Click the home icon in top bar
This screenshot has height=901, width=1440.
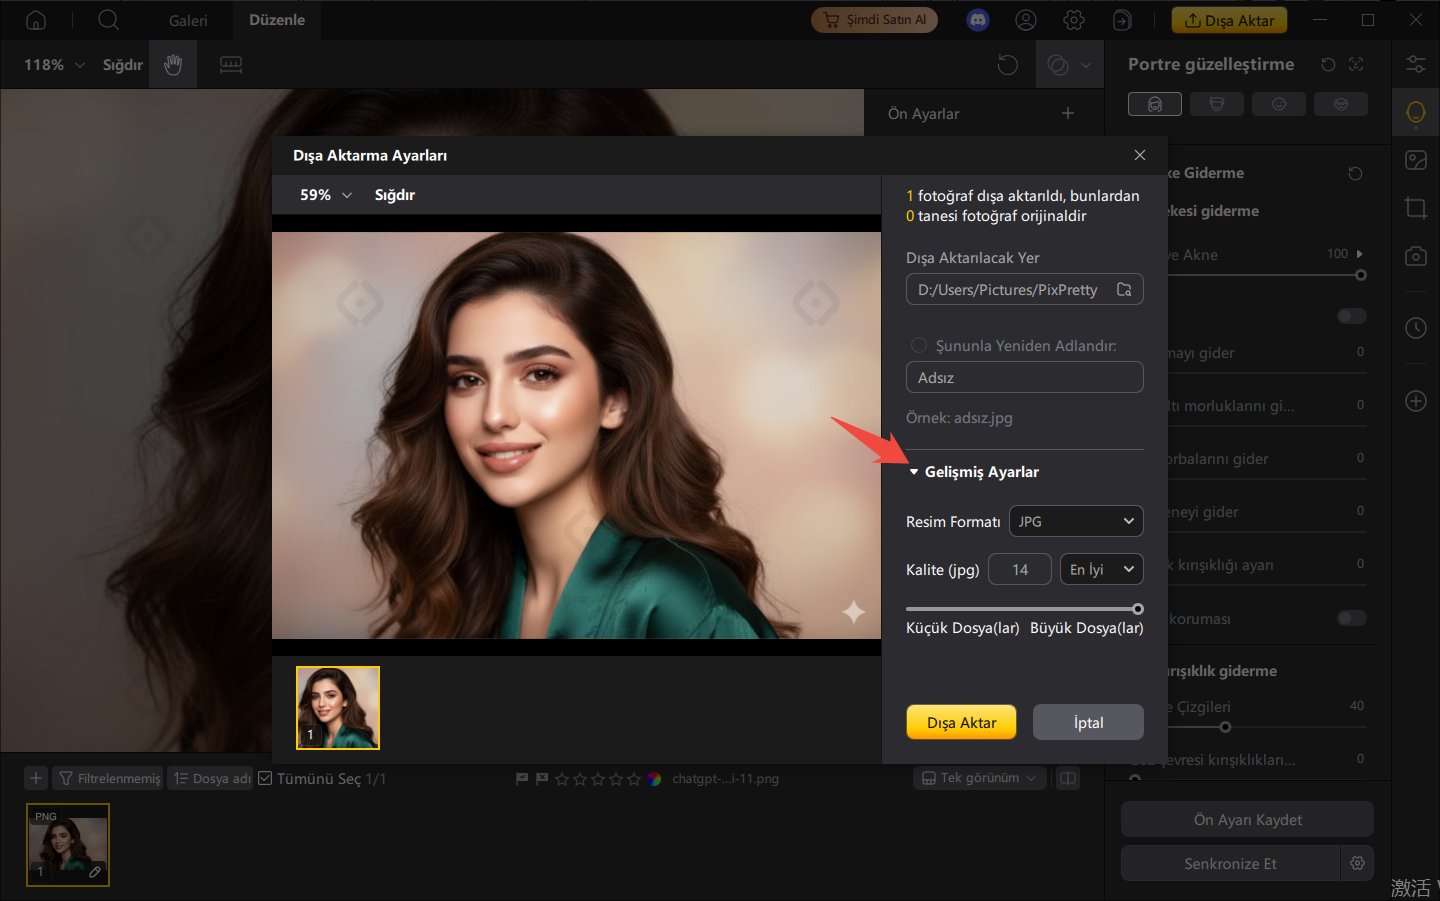pyautogui.click(x=36, y=20)
